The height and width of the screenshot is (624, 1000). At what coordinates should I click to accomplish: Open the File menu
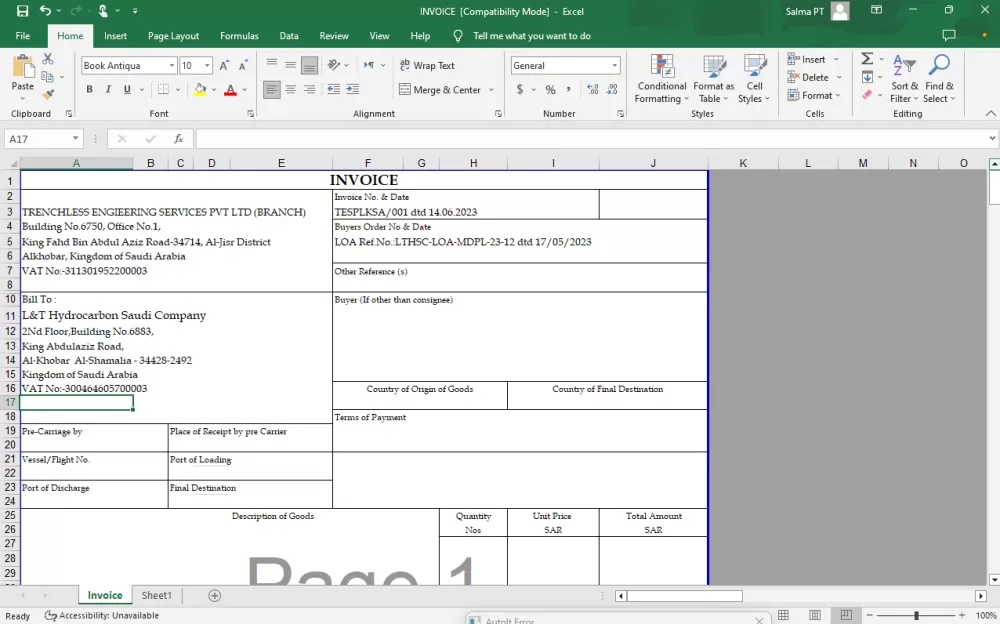click(x=23, y=36)
